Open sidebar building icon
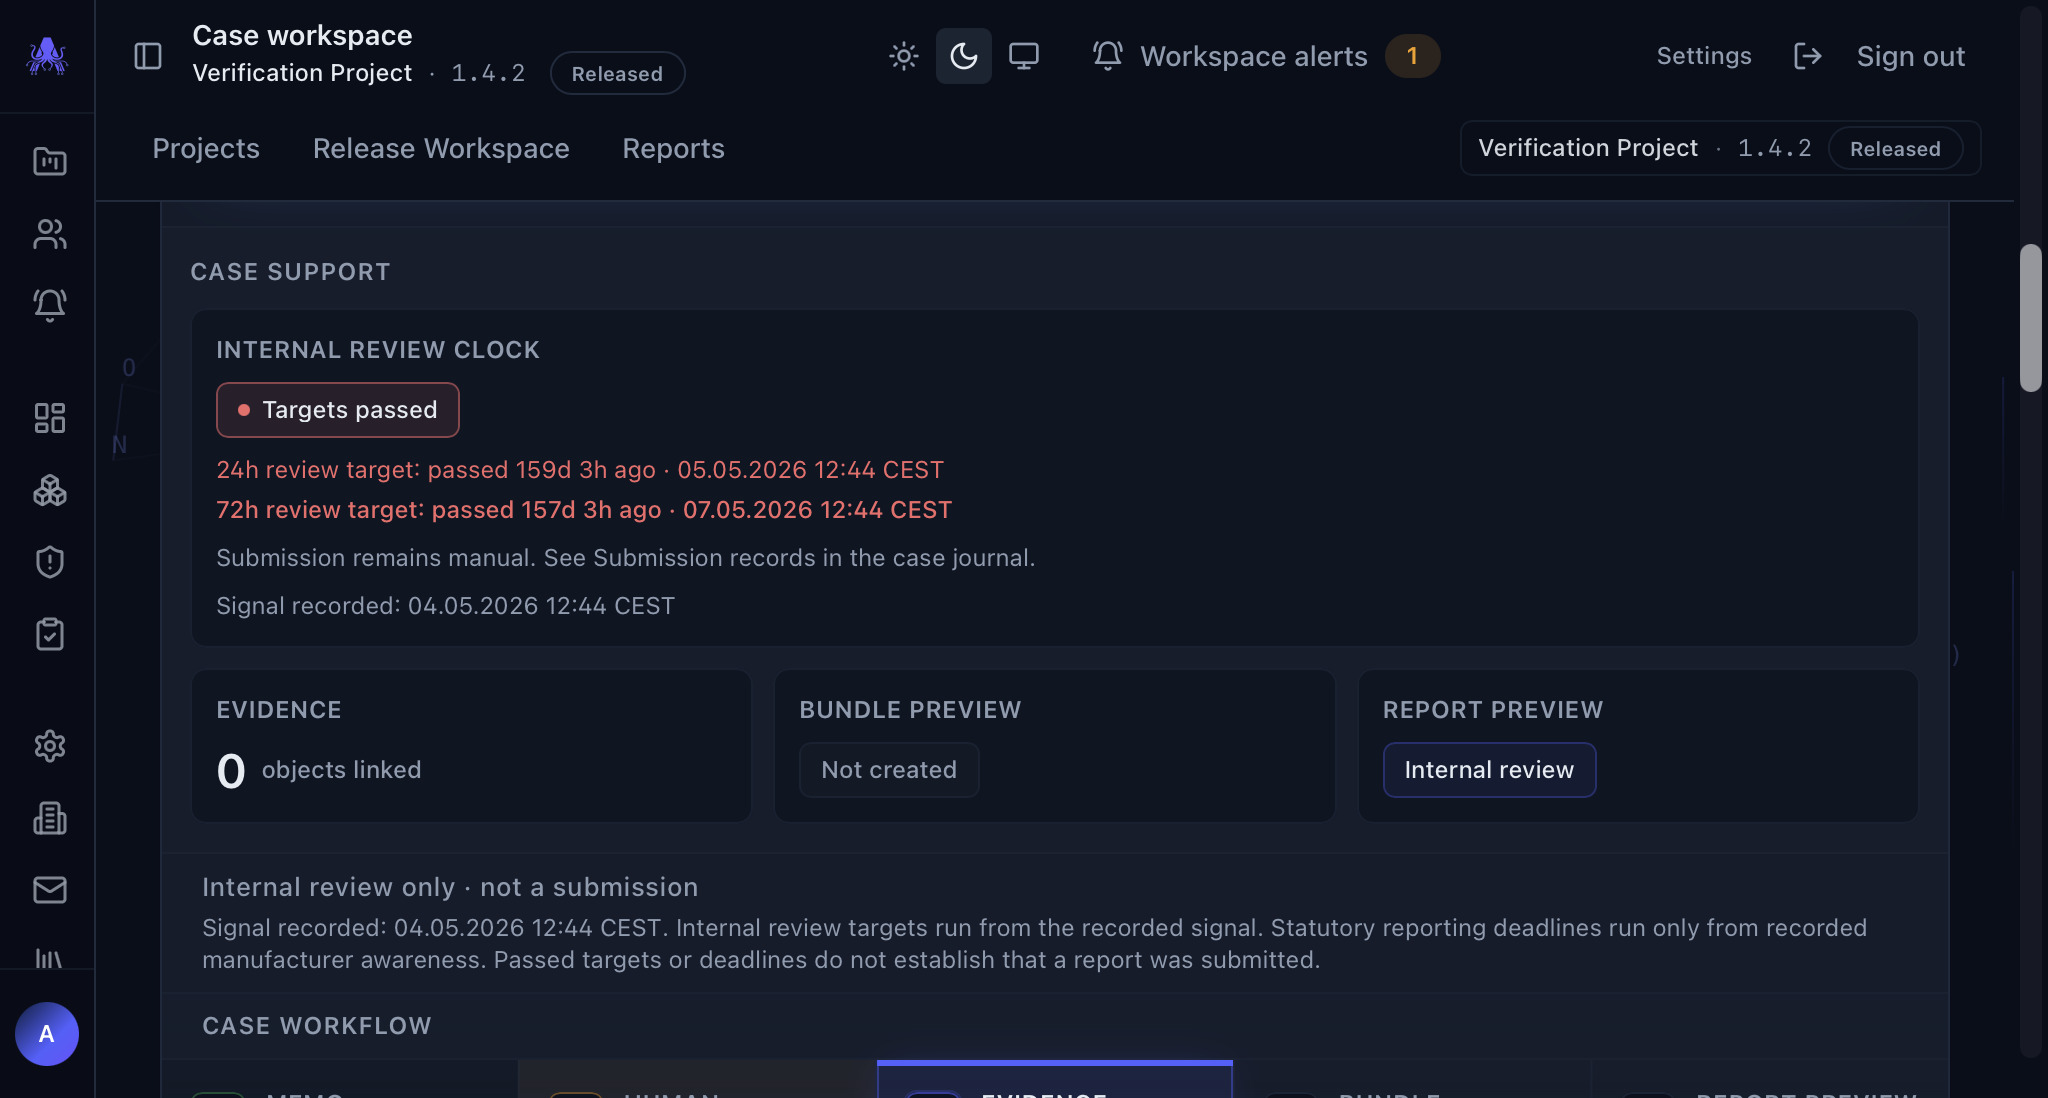This screenshot has height=1098, width=2048. coord(49,818)
